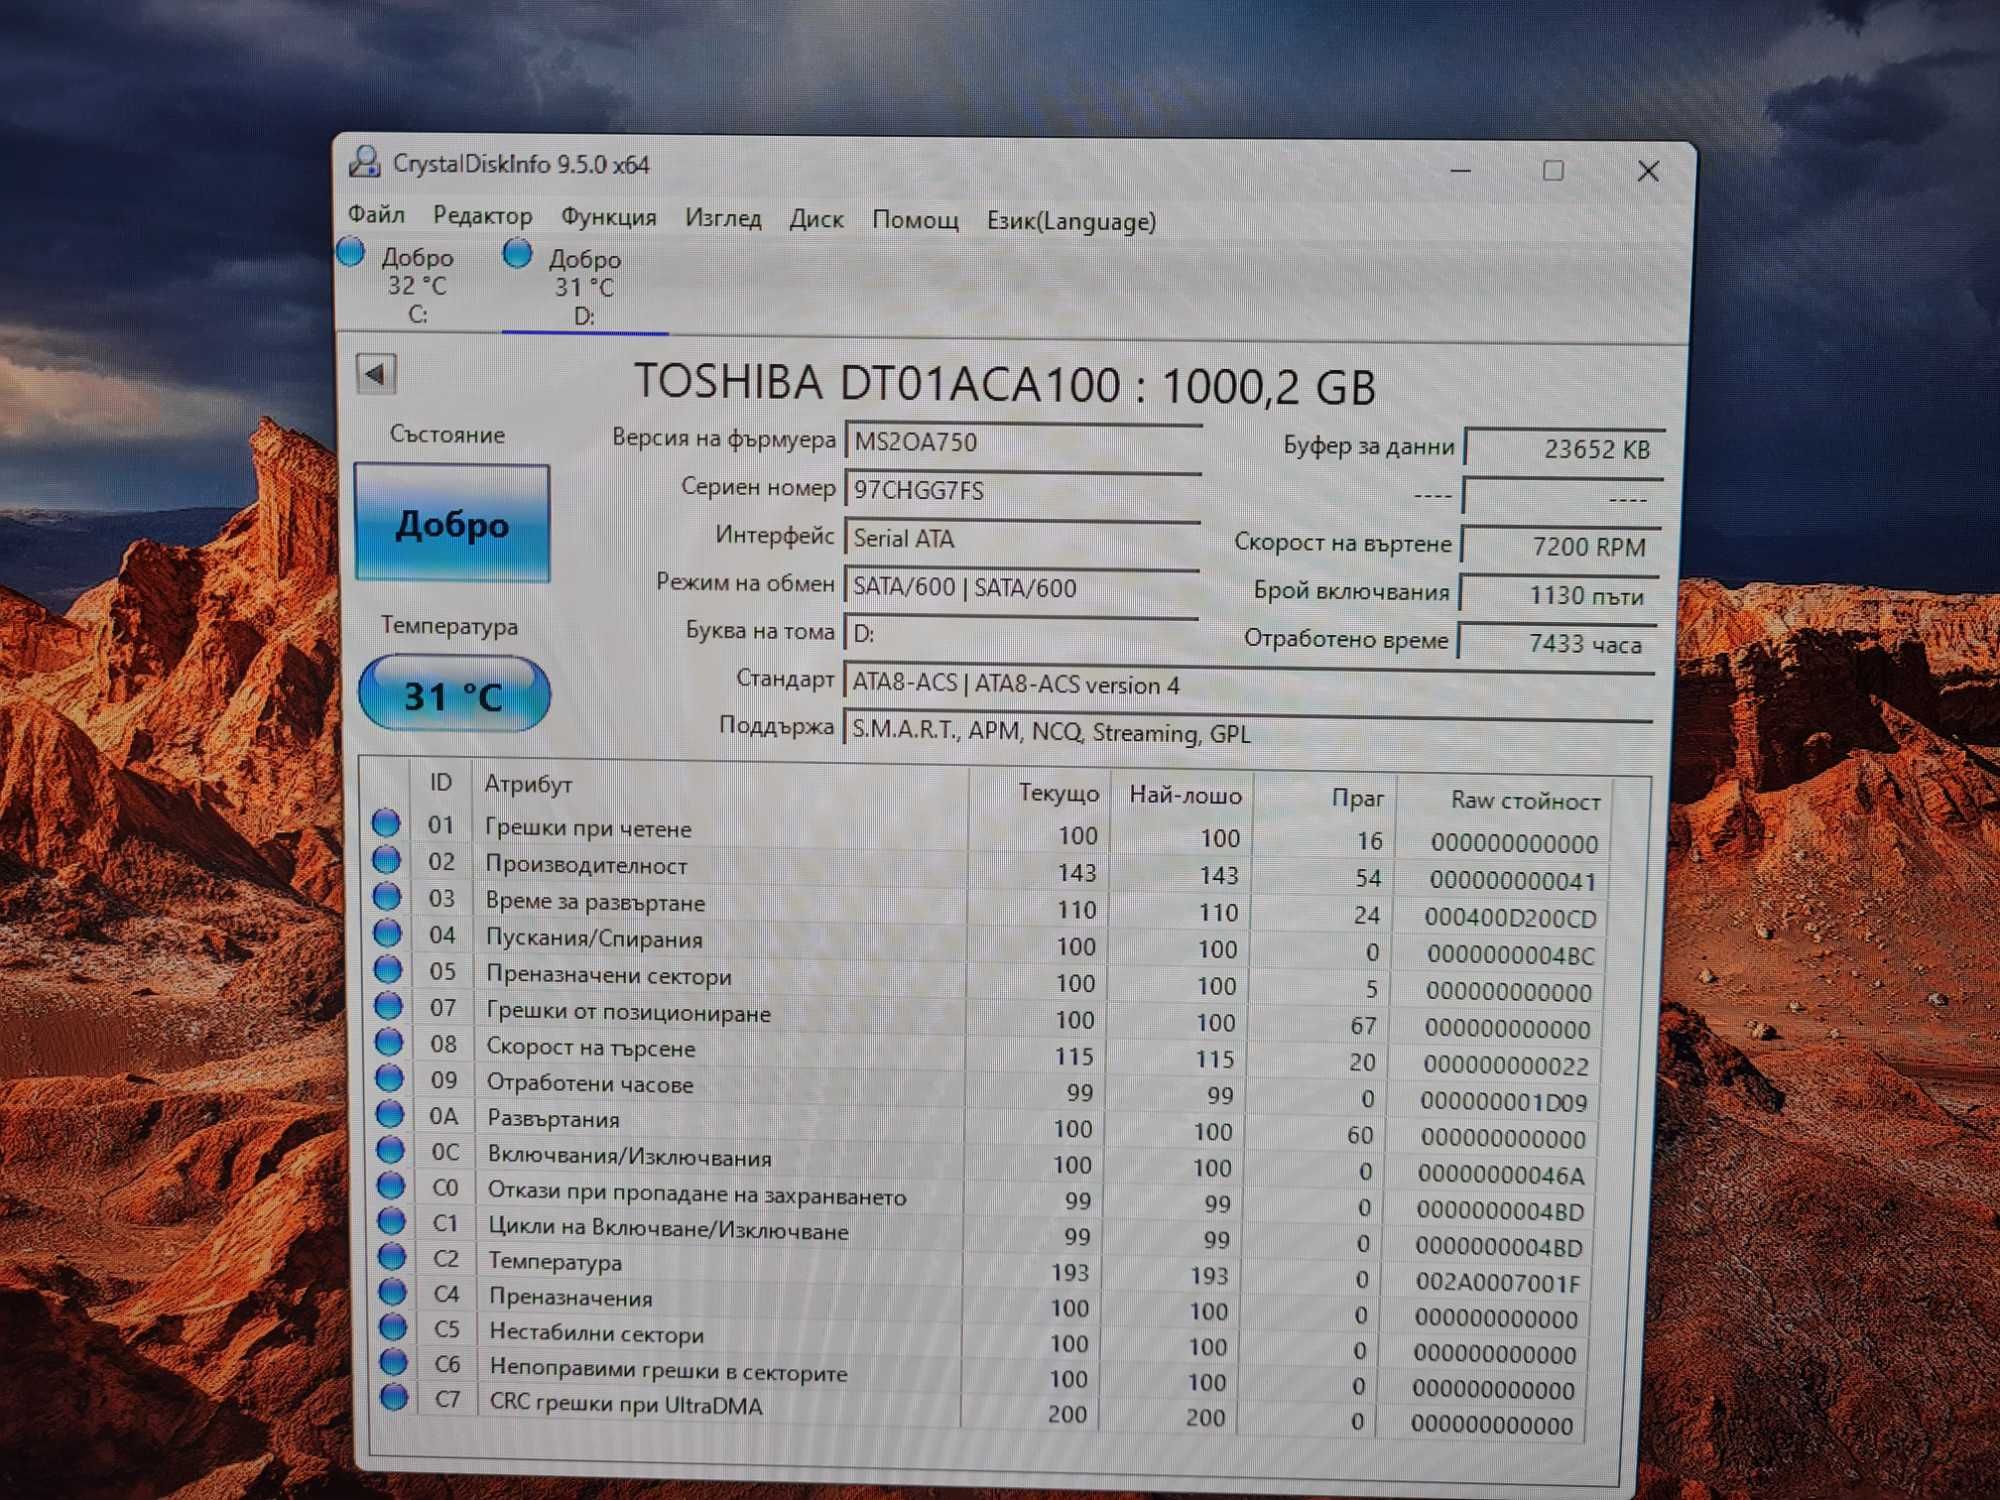This screenshot has height=1500, width=2000.
Task: Click status circle for C5 Нестабилни сектори
Action: click(x=393, y=1327)
